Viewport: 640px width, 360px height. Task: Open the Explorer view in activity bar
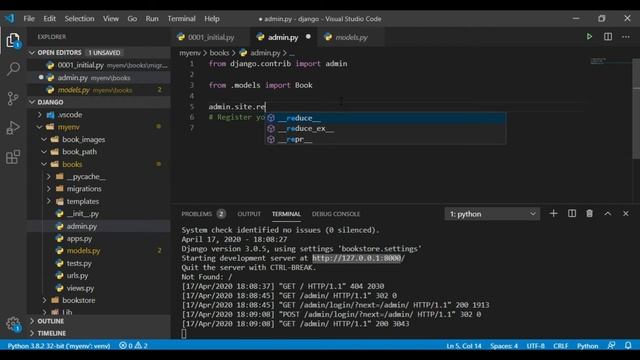coord(13,40)
